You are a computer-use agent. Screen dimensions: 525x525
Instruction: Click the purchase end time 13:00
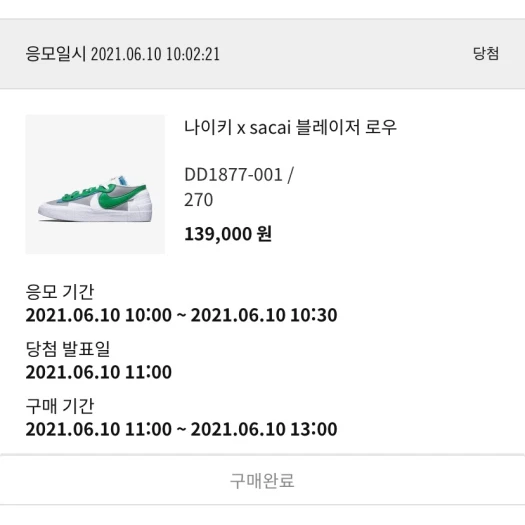[x=313, y=429]
